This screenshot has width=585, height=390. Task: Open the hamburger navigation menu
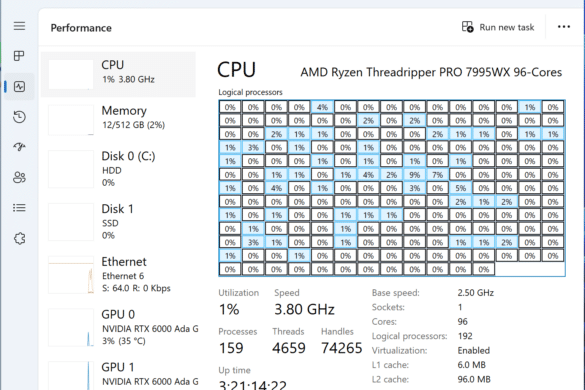coord(19,26)
